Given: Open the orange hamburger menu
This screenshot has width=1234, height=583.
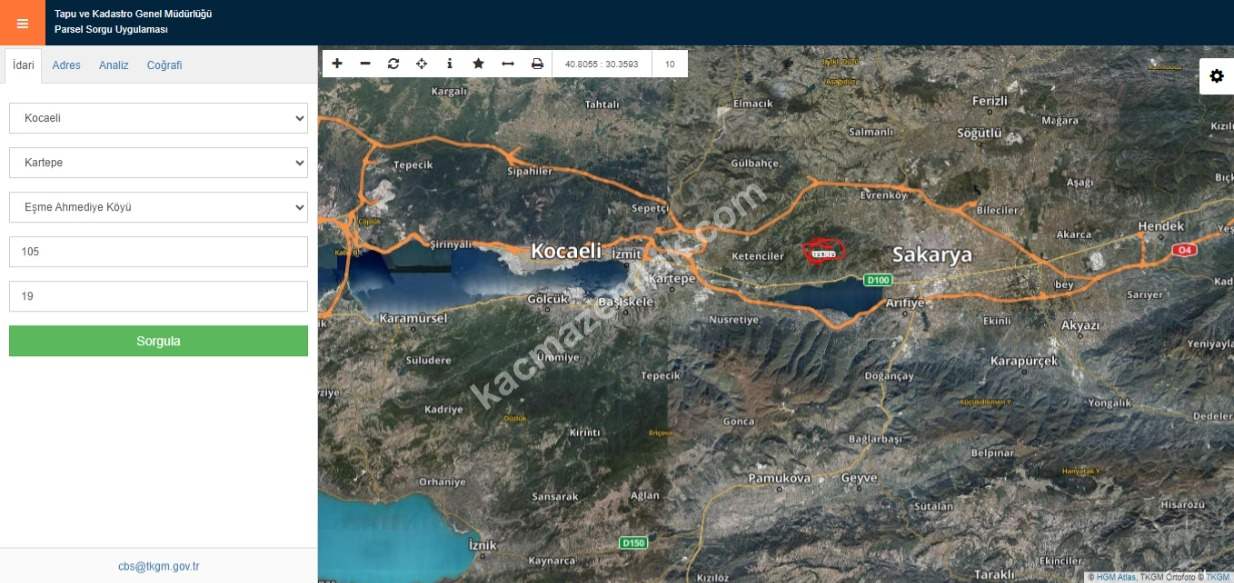Looking at the screenshot, I should point(22,23).
